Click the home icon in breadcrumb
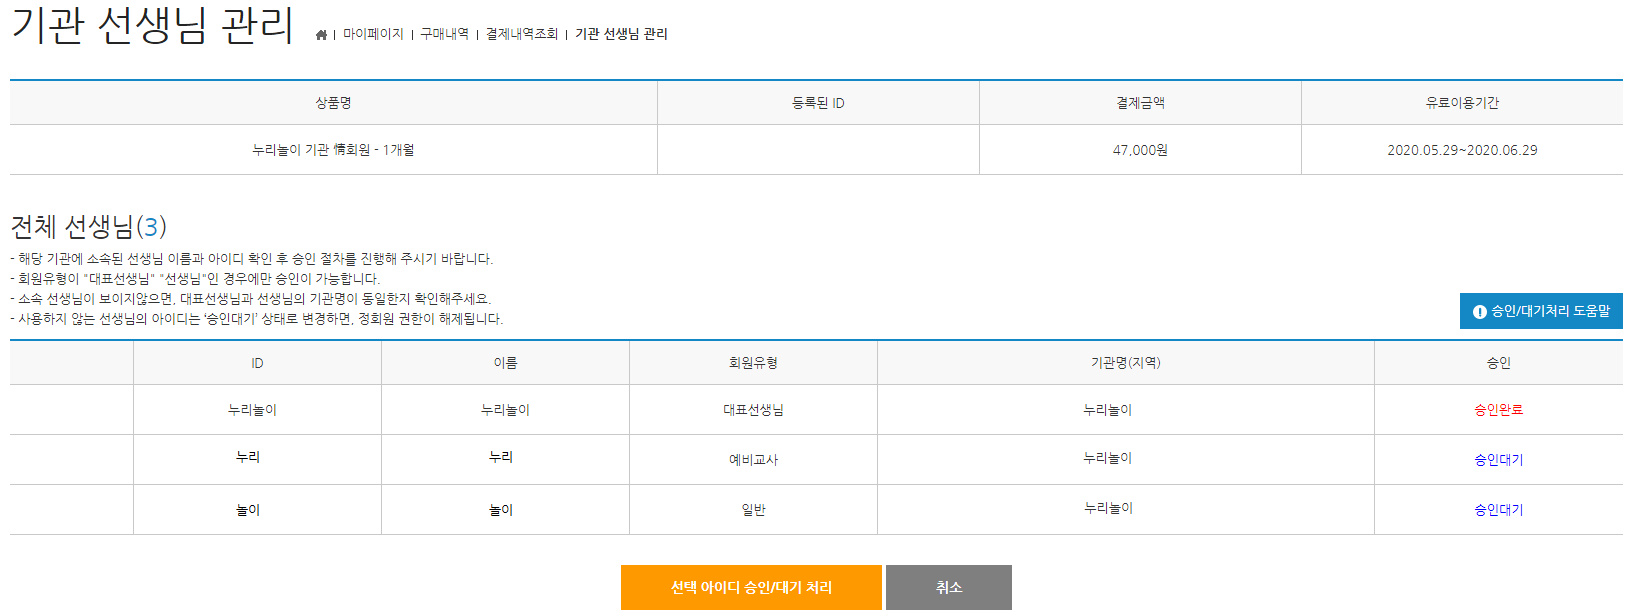 (321, 34)
